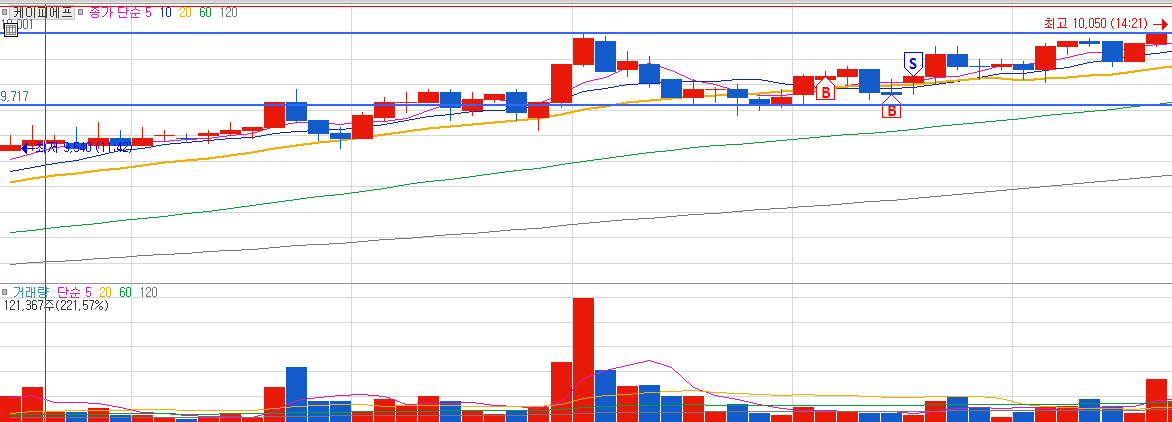Click the 거래량 volume indicator label
Viewport: 1172px width, 422px height.
point(31,292)
